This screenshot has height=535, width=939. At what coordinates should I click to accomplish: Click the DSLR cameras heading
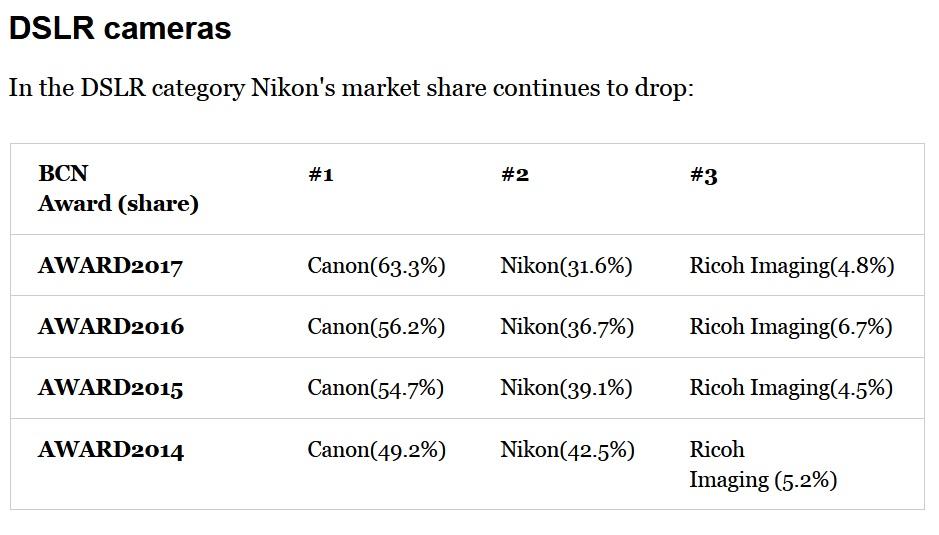coord(120,28)
